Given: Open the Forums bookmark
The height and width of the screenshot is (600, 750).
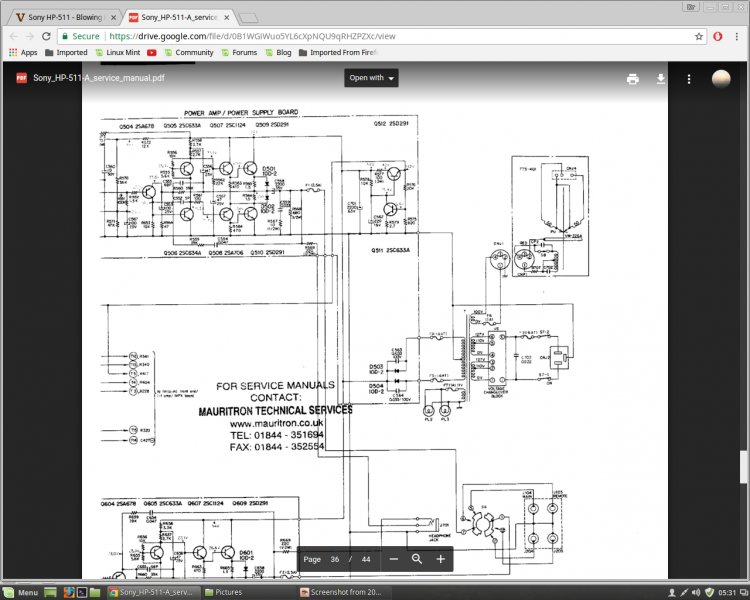Looking at the screenshot, I should pyautogui.click(x=239, y=52).
